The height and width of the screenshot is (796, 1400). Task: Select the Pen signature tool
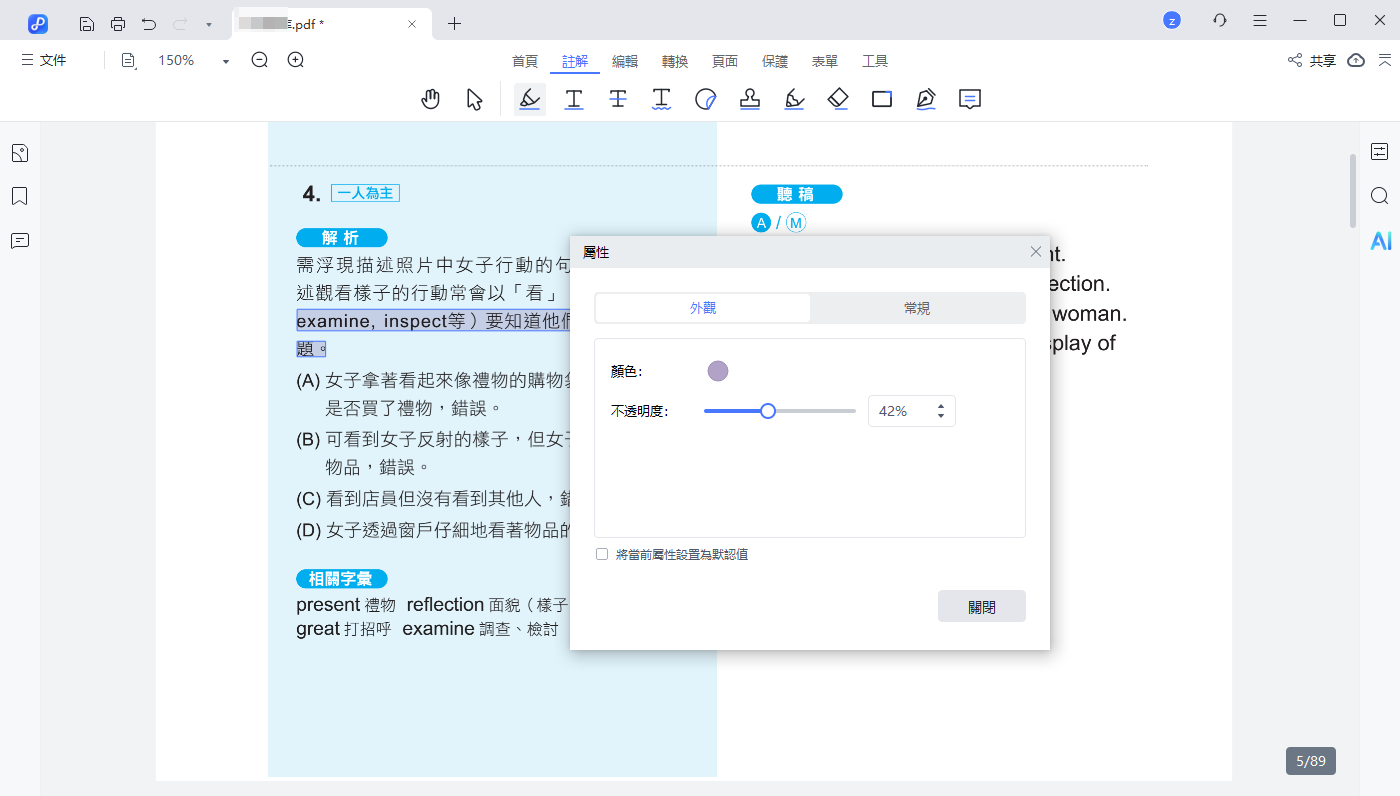tap(926, 98)
